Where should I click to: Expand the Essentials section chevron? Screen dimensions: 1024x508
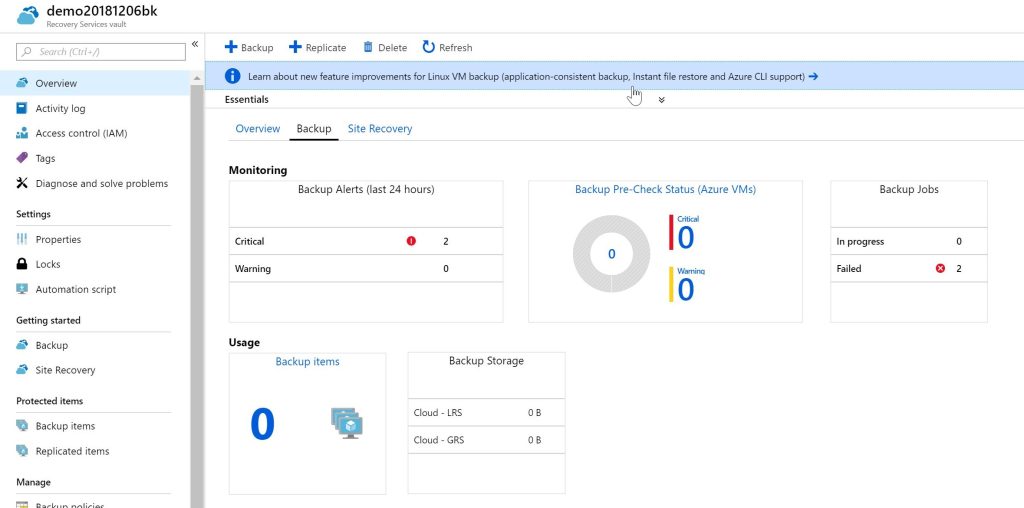(662, 100)
